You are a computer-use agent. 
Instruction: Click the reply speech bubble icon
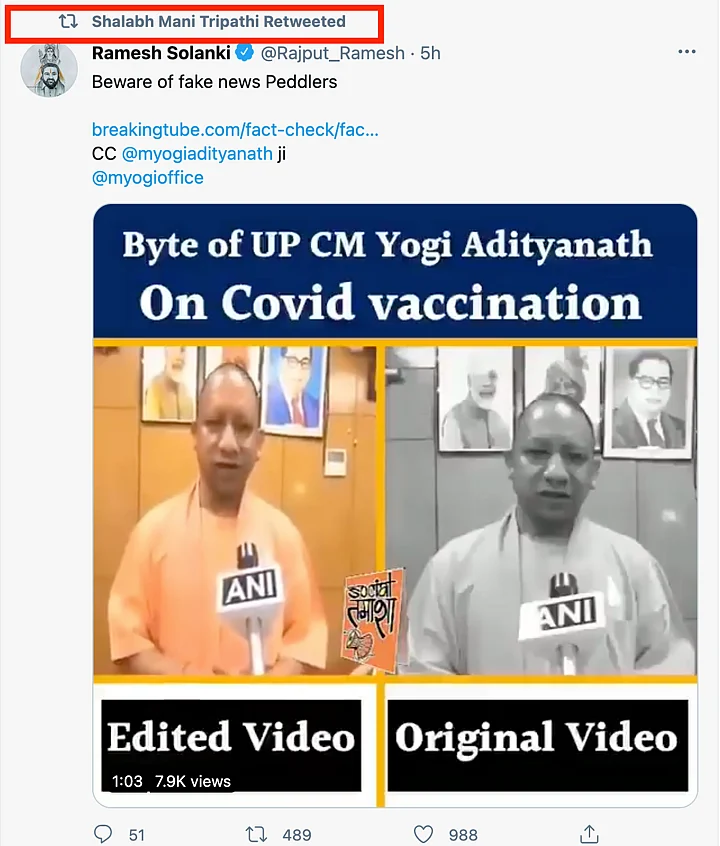tap(103, 834)
